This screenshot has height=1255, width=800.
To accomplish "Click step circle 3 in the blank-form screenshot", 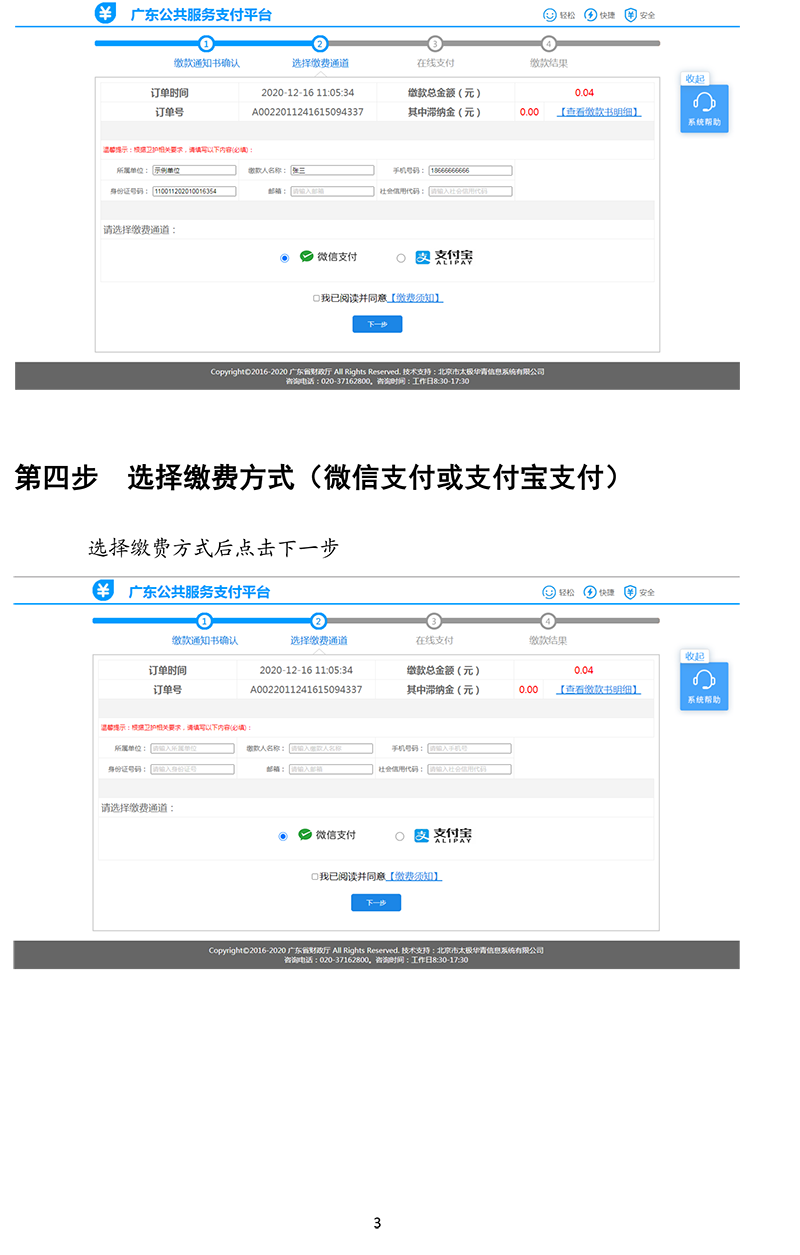I will [x=434, y=621].
